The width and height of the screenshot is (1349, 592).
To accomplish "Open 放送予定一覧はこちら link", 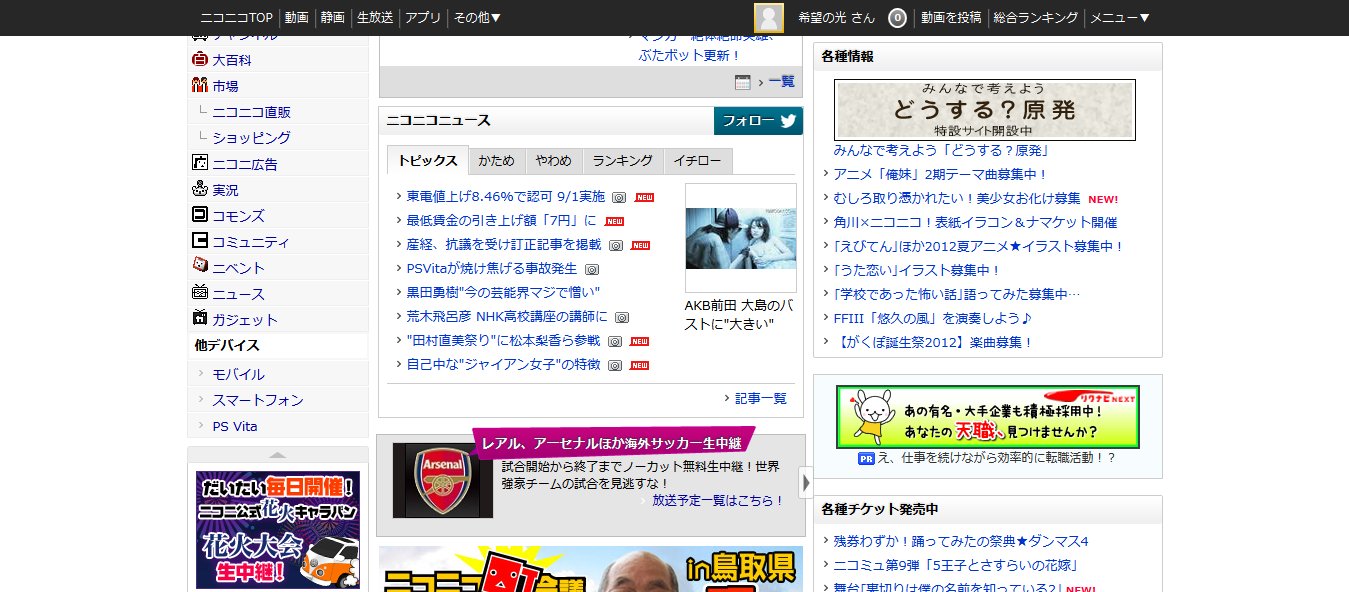I will (719, 500).
